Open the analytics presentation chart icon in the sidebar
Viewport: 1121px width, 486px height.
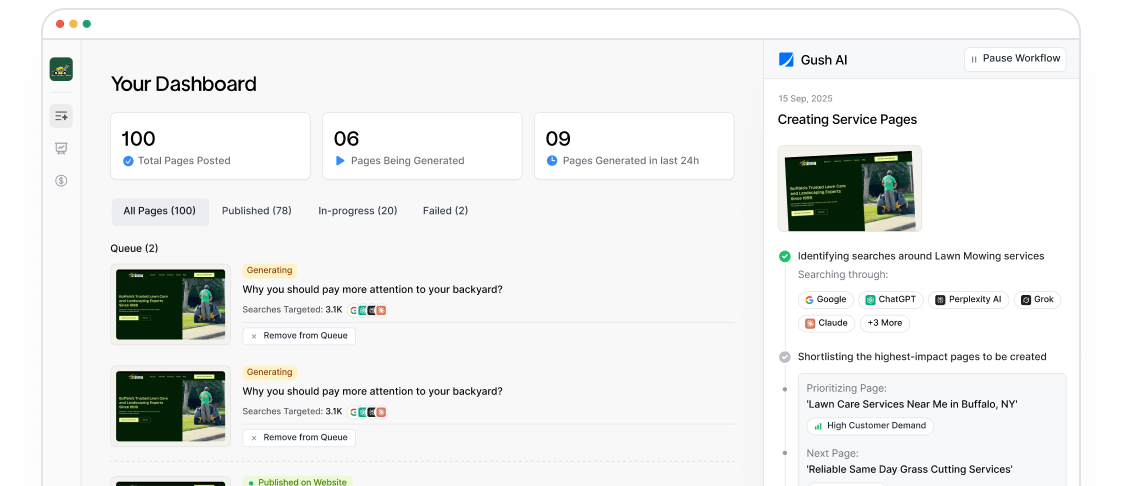(61, 148)
